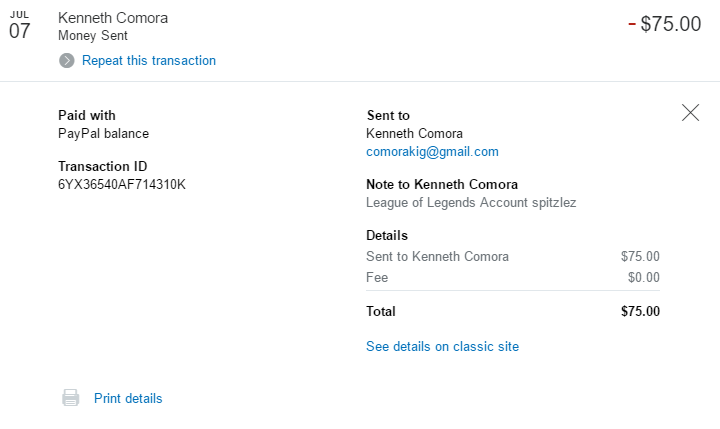Click the Repeat this transaction link

pyautogui.click(x=149, y=61)
